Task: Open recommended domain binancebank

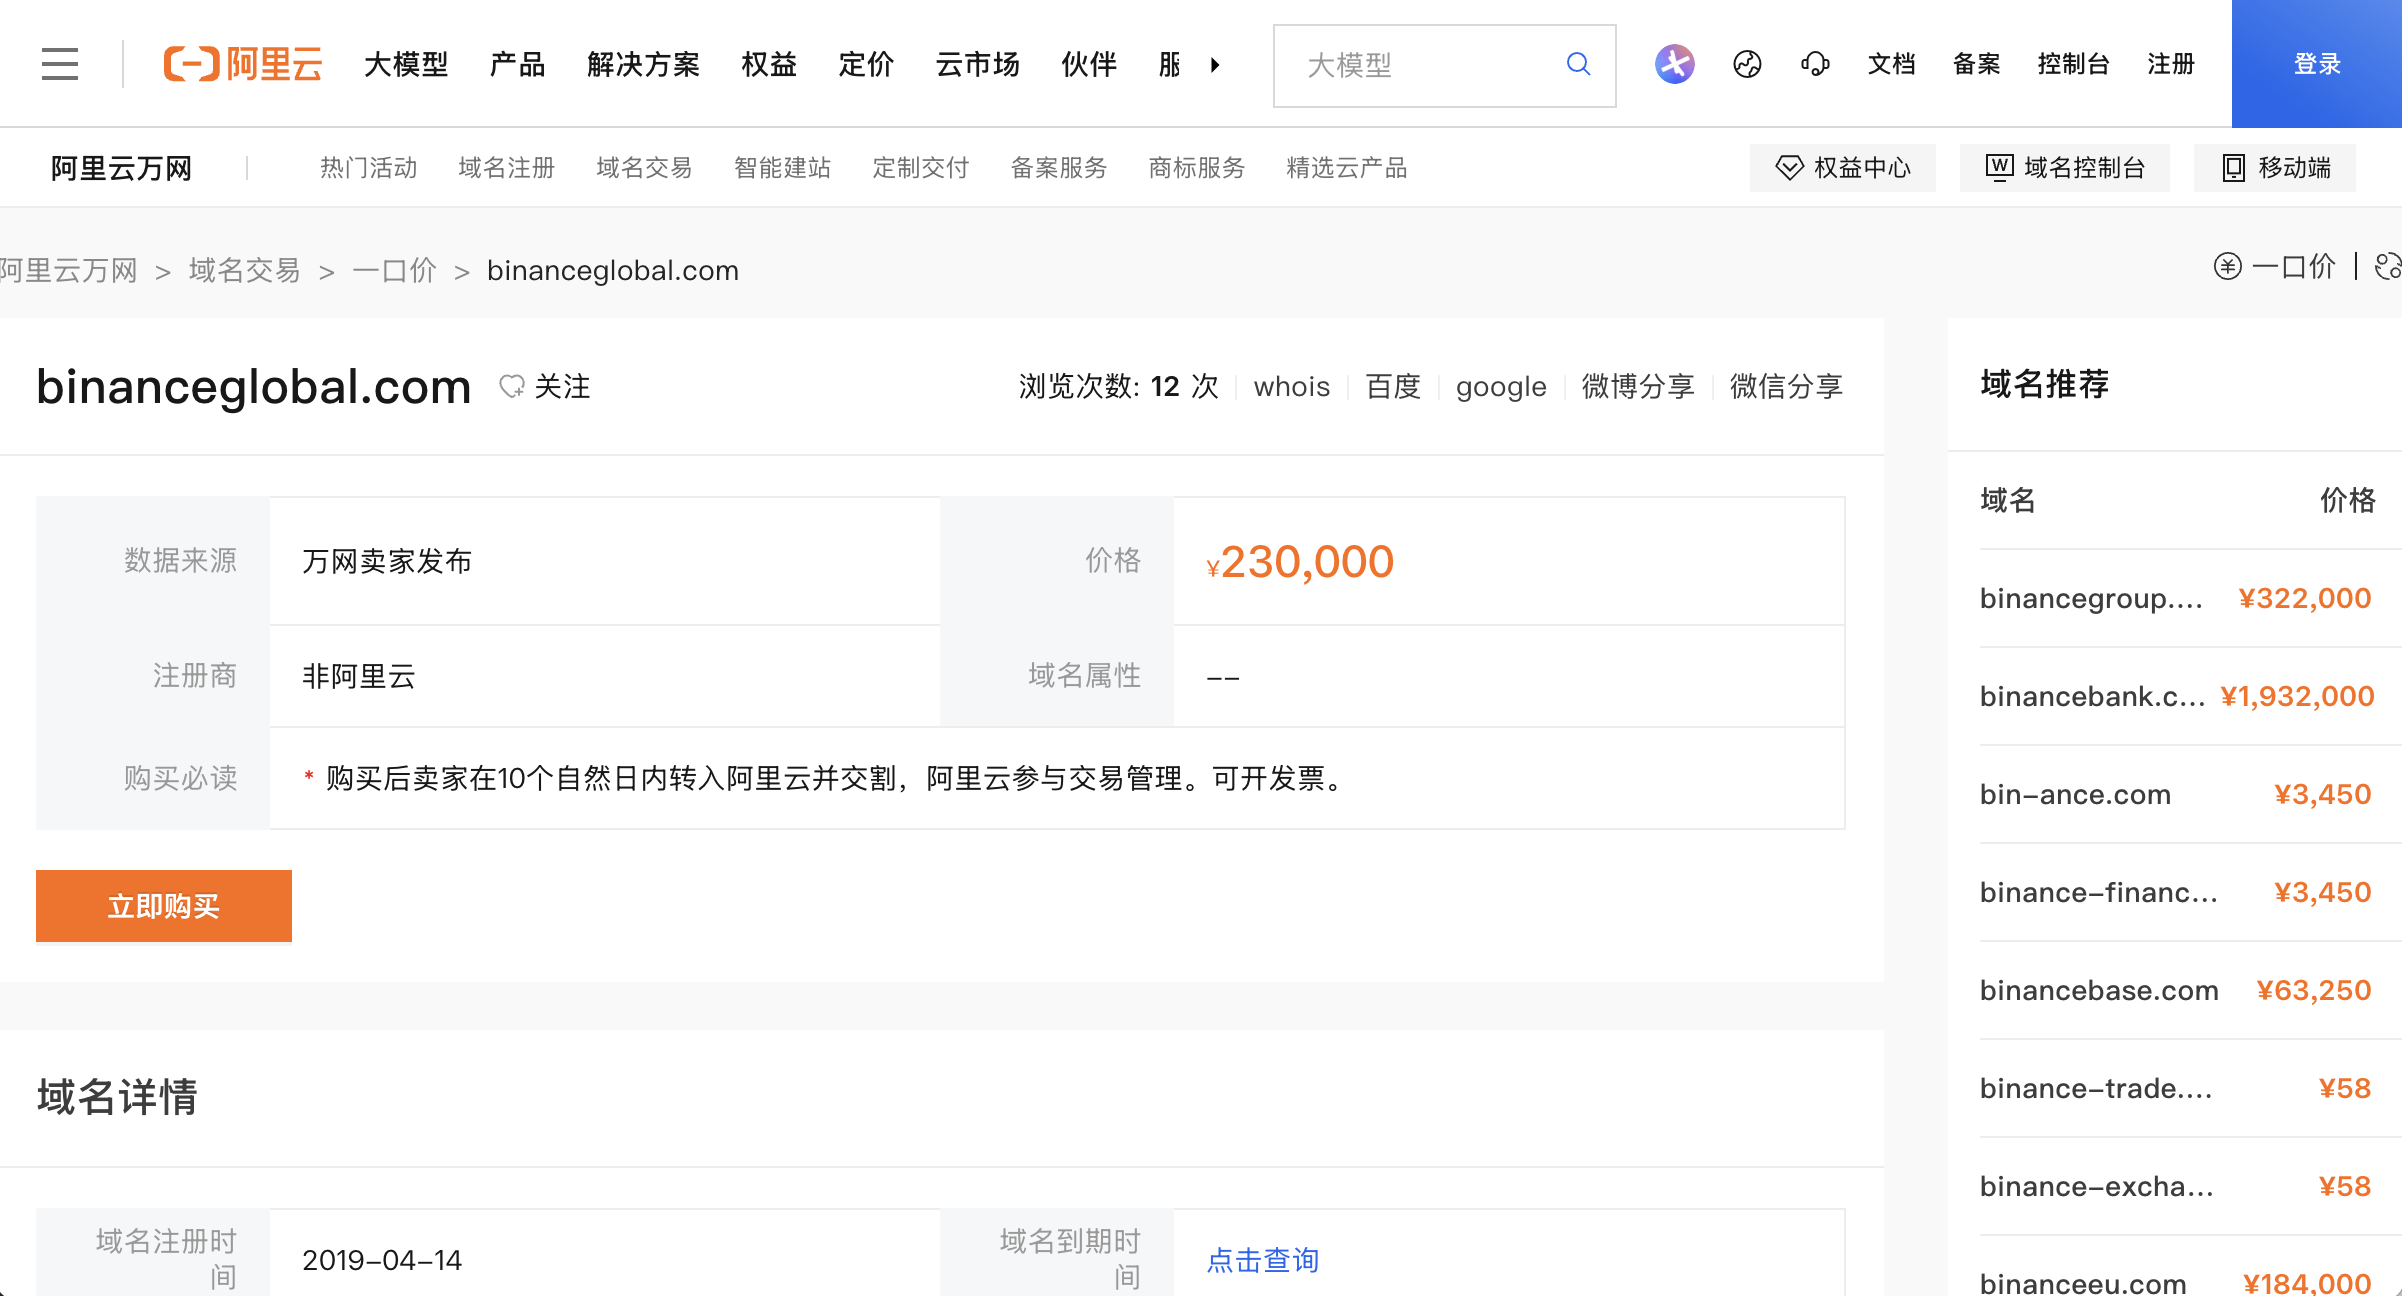Action: [x=2092, y=696]
